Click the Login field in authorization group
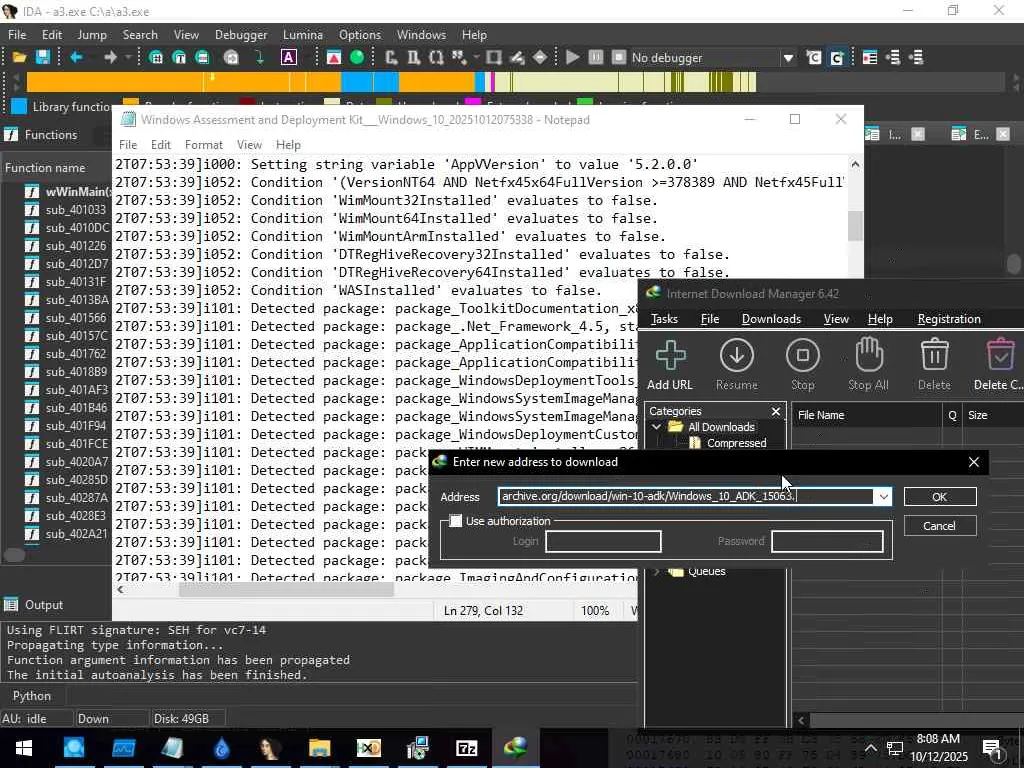 click(603, 541)
